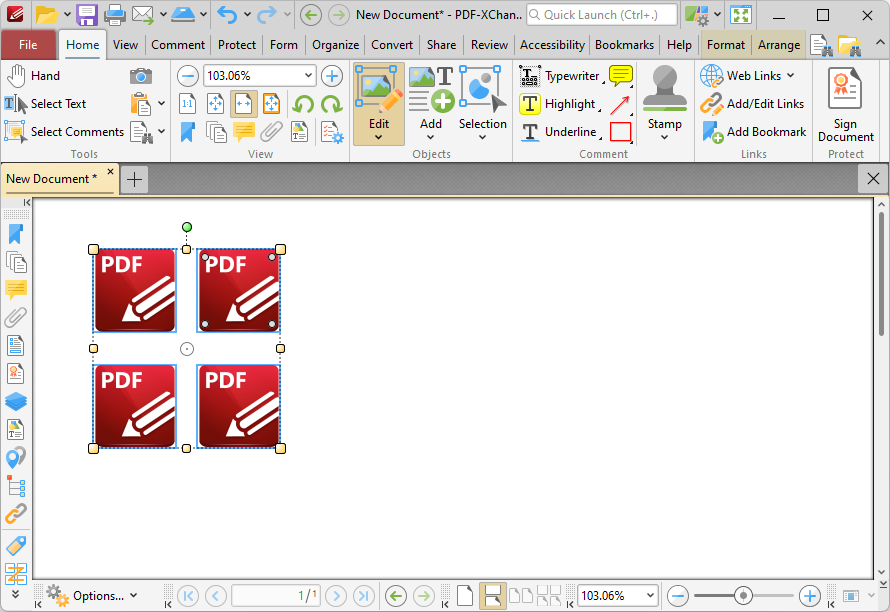Toggle full screen mode icon
Image resolution: width=890 pixels, height=612 pixels.
741,15
